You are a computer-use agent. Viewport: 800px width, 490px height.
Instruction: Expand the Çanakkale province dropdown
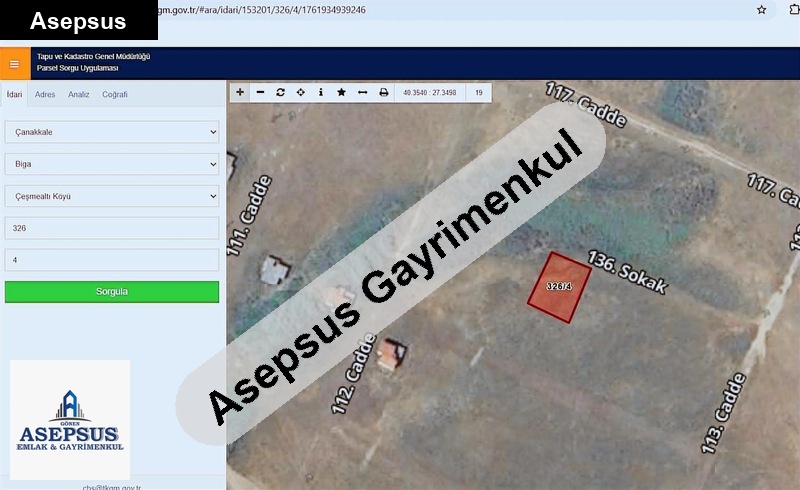point(112,132)
